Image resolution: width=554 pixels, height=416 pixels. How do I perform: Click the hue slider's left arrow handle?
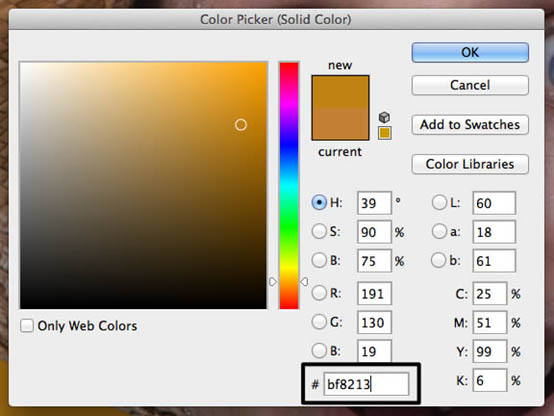pos(273,282)
